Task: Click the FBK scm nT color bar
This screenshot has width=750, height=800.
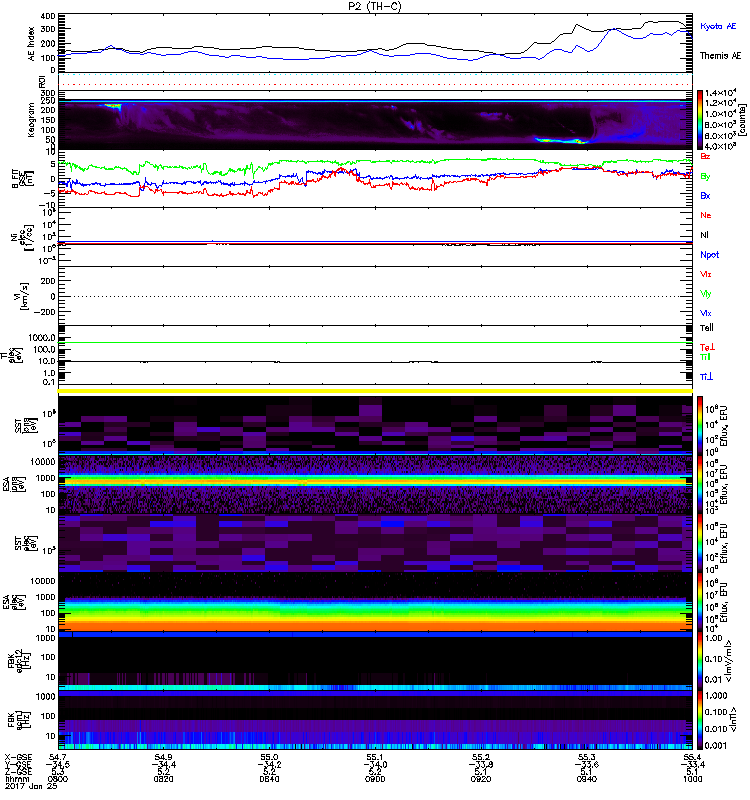Action: (700, 720)
